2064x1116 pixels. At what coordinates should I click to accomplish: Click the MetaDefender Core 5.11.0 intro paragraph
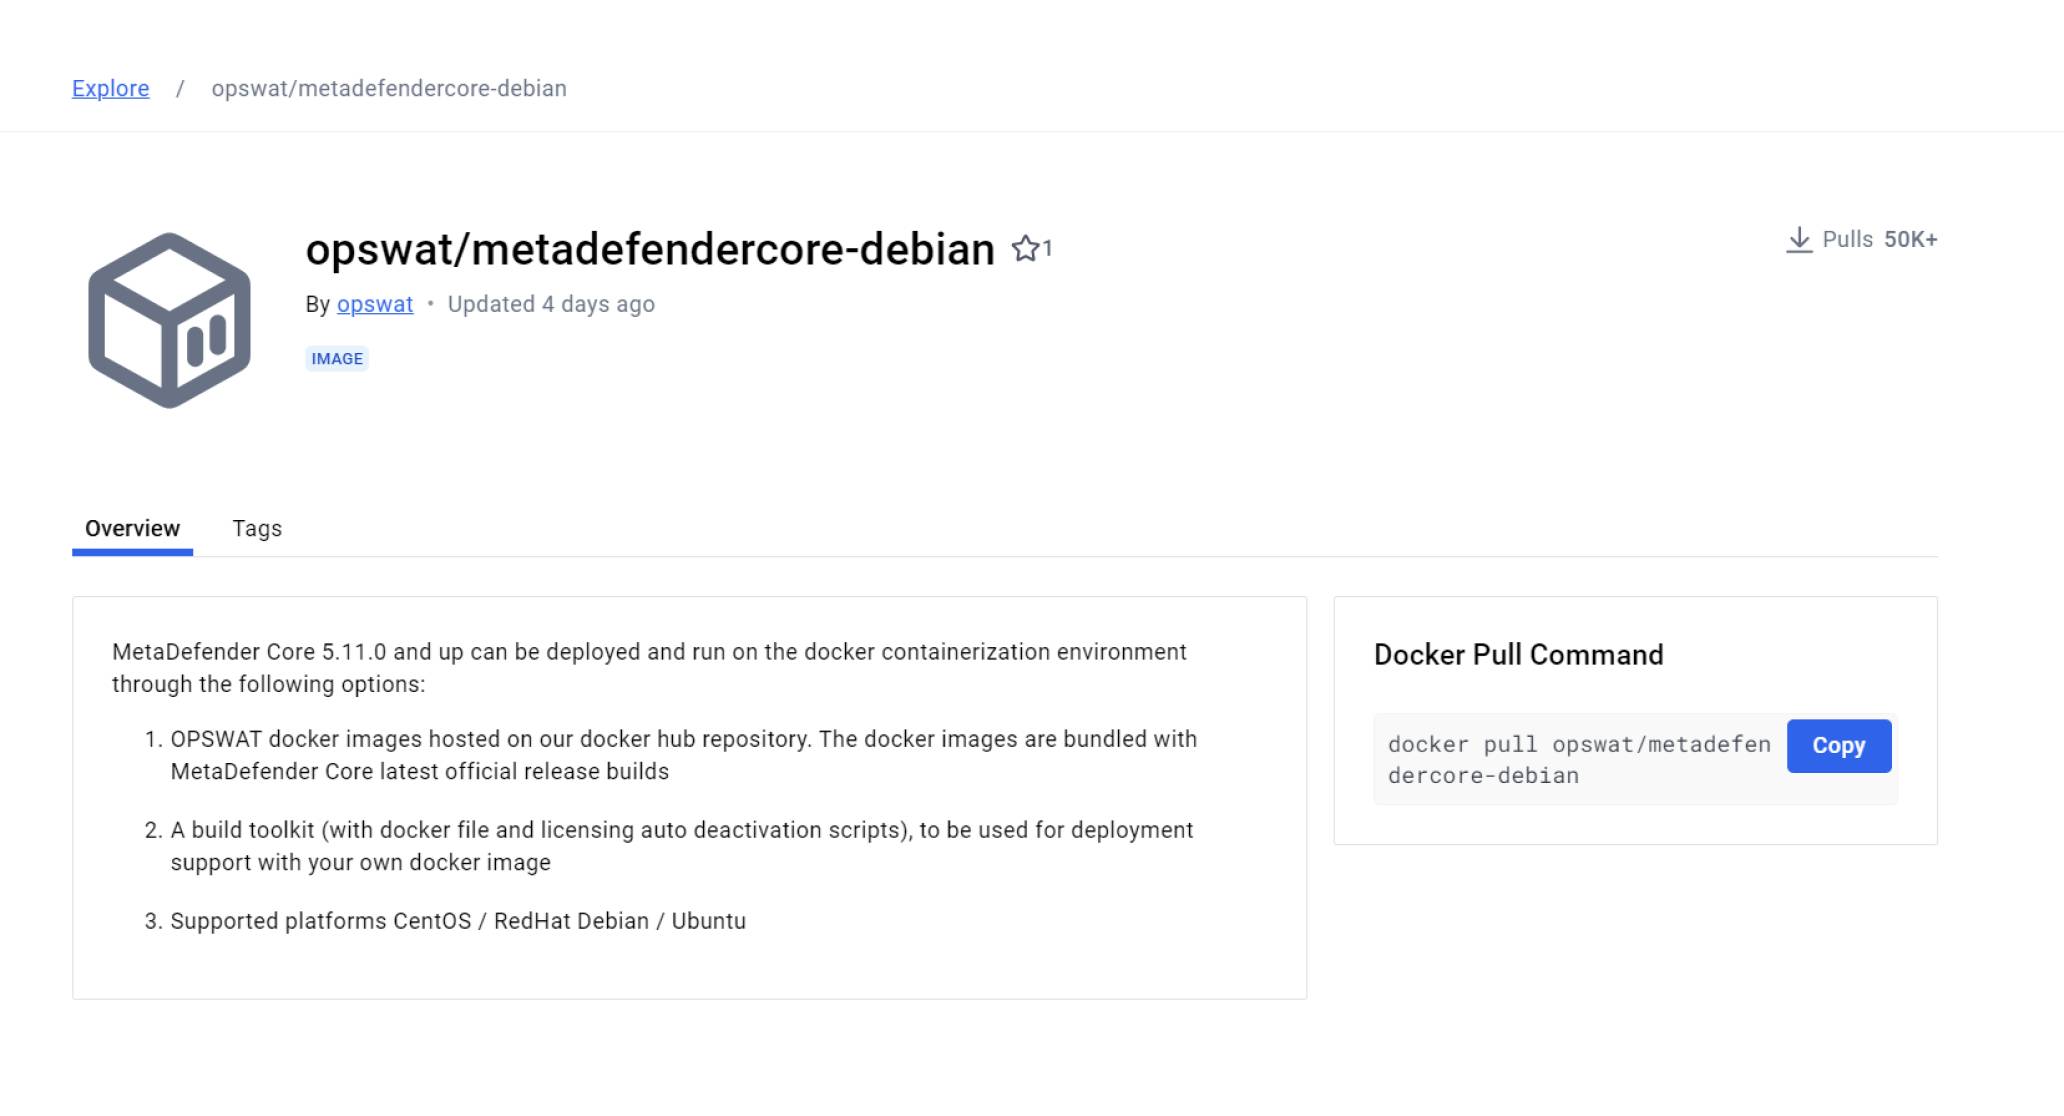649,668
